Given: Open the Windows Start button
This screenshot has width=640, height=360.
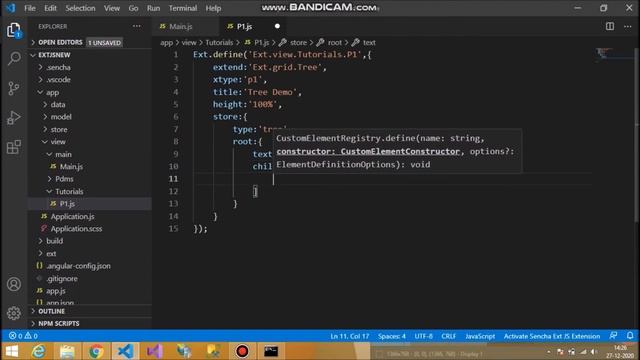Looking at the screenshot, I should [x=11, y=351].
